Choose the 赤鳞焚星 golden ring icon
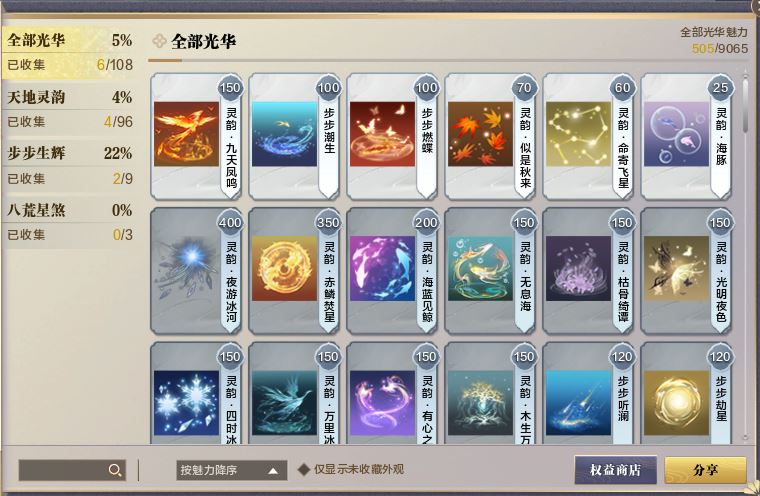This screenshot has width=760, height=496. (x=285, y=268)
